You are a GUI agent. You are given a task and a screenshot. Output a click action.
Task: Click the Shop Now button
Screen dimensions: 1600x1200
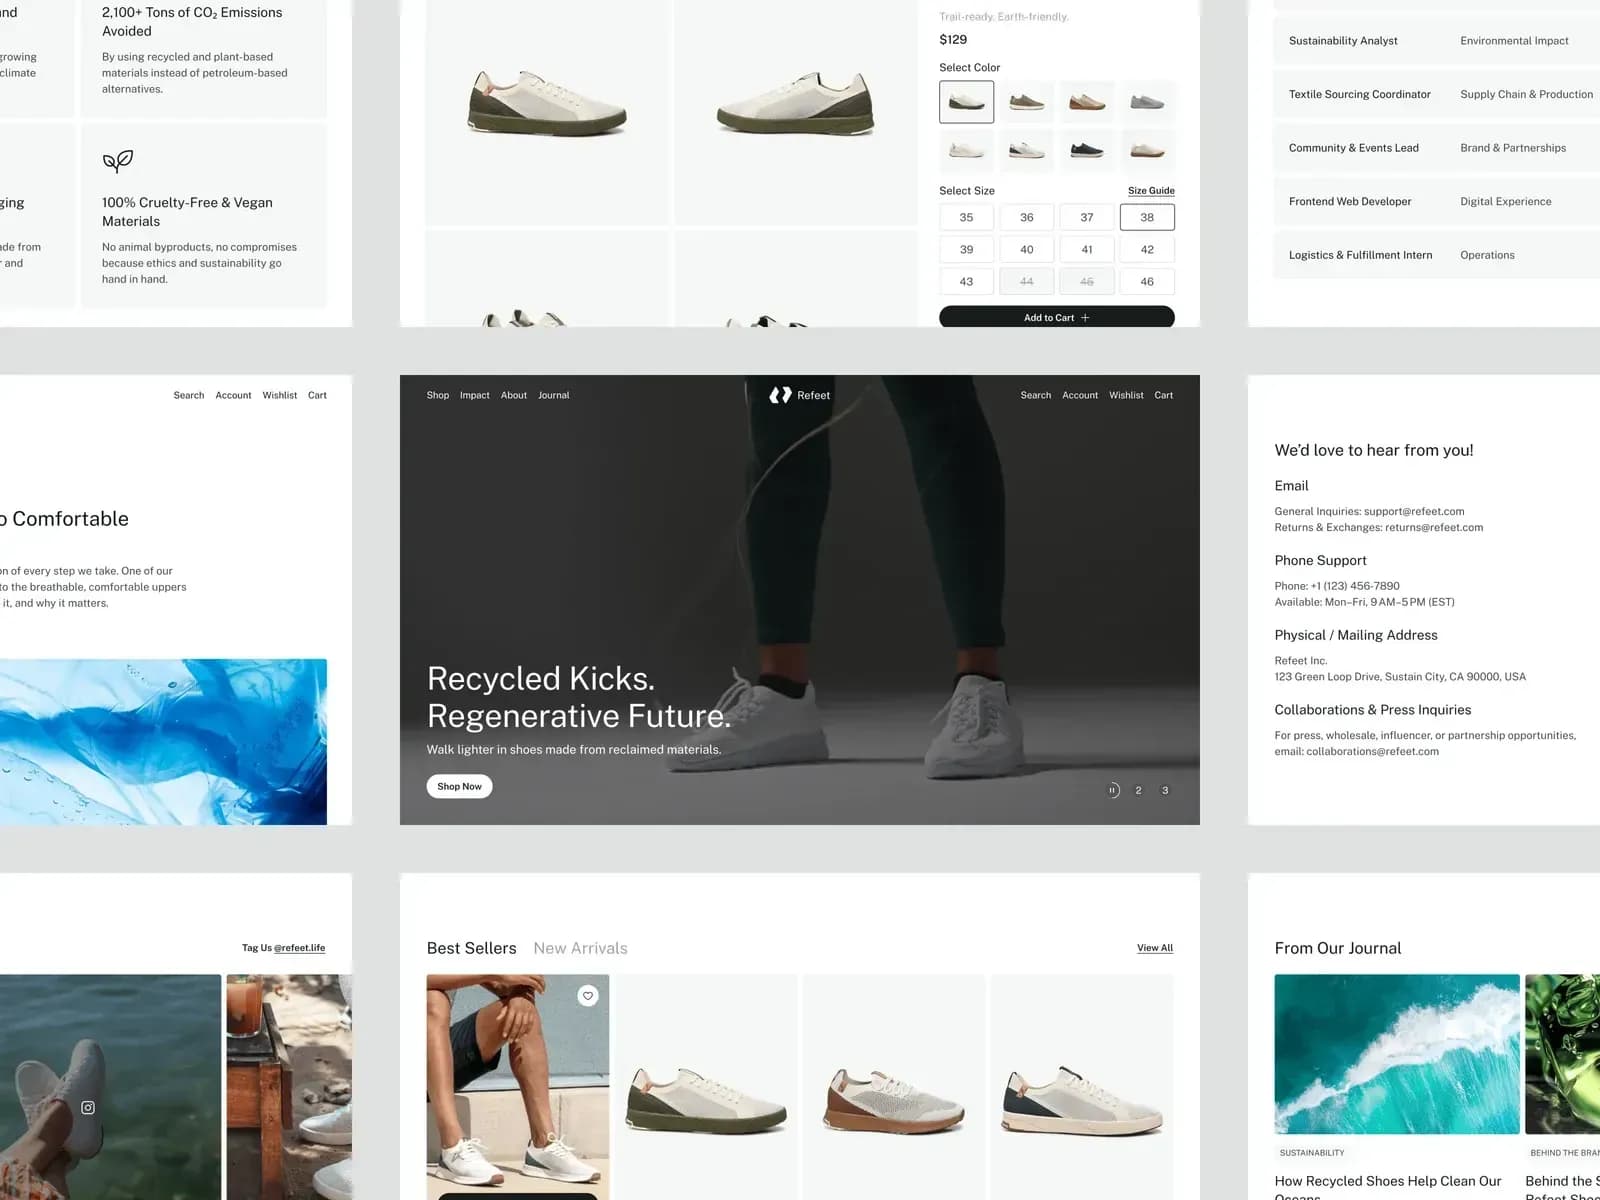[x=459, y=786]
